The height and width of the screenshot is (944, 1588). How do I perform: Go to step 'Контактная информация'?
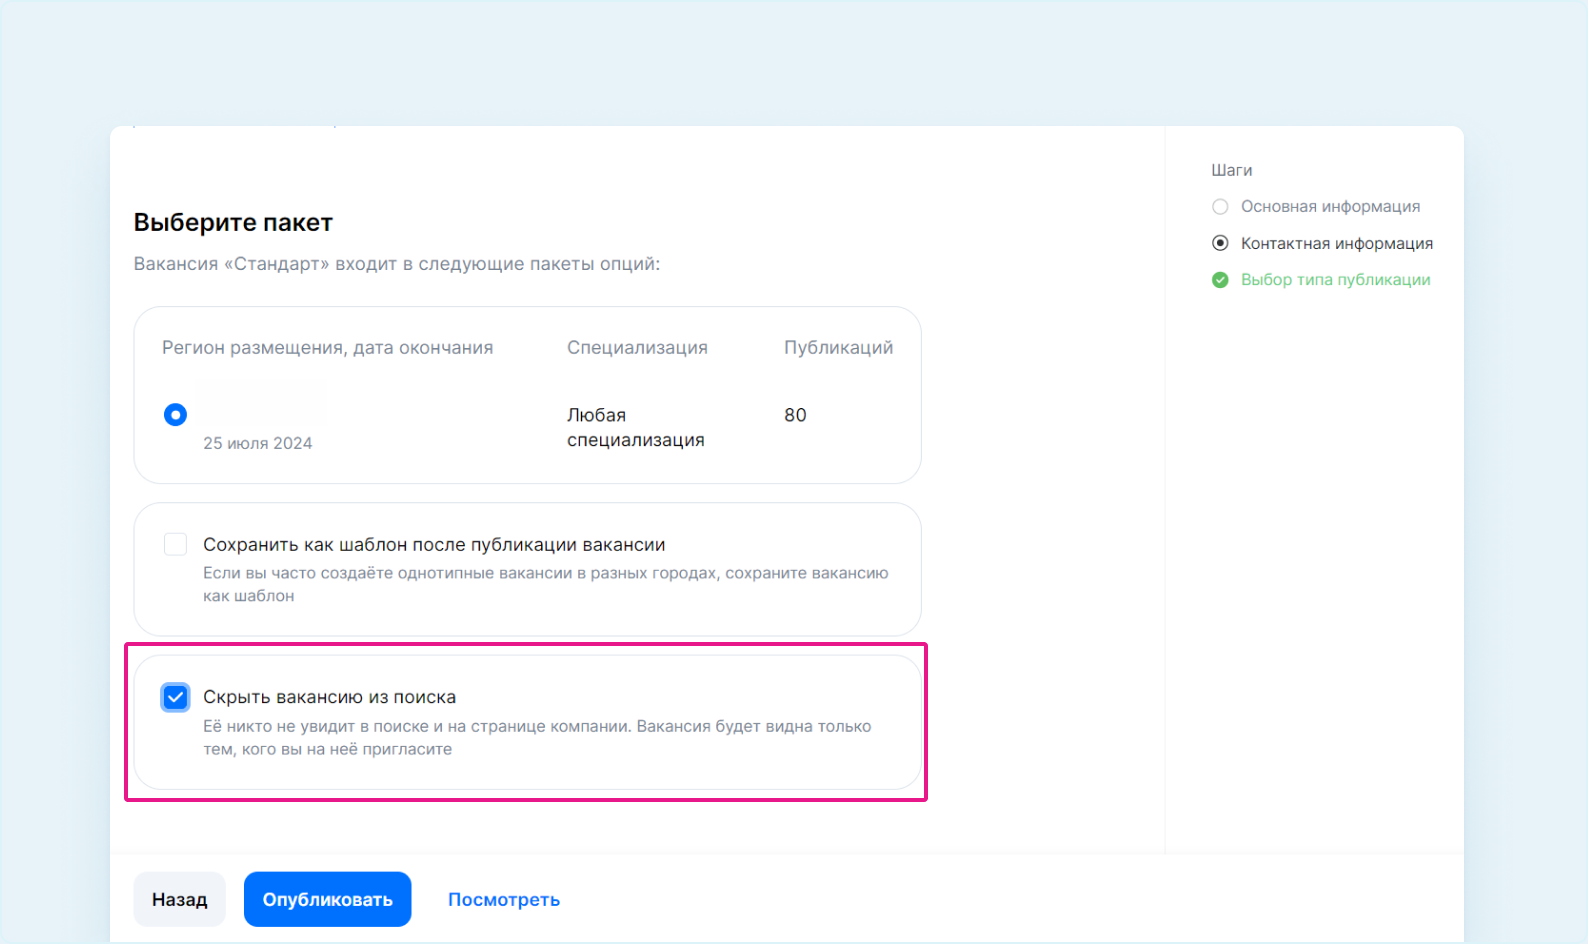(1337, 243)
